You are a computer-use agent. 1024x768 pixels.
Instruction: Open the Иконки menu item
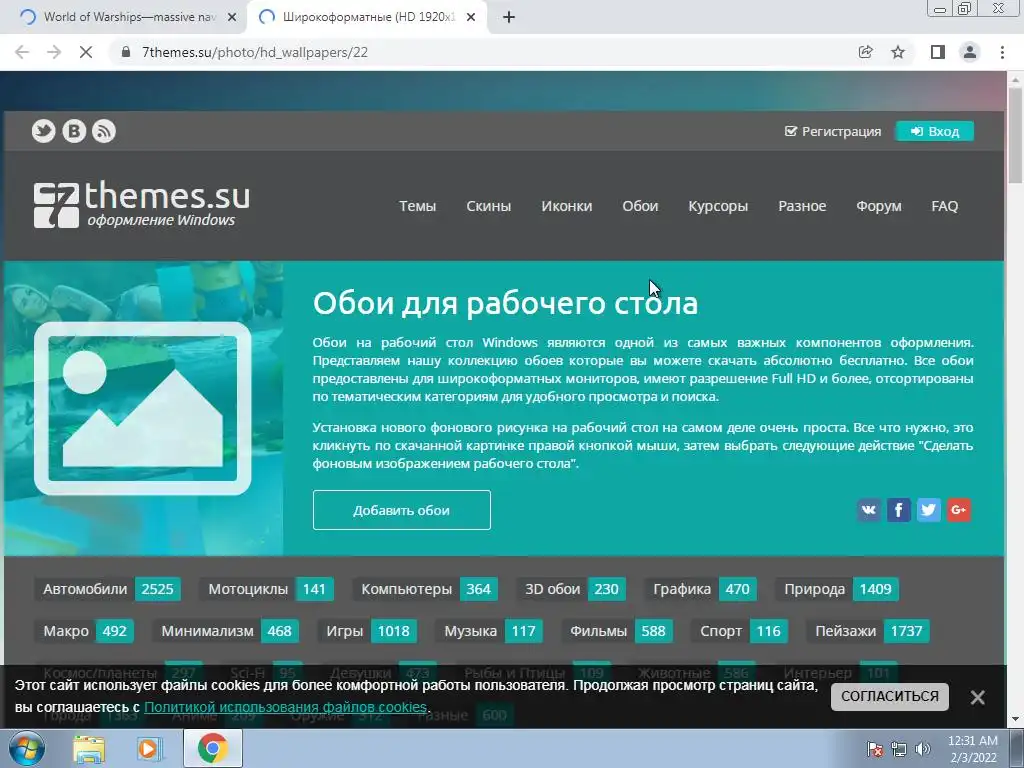click(x=567, y=206)
